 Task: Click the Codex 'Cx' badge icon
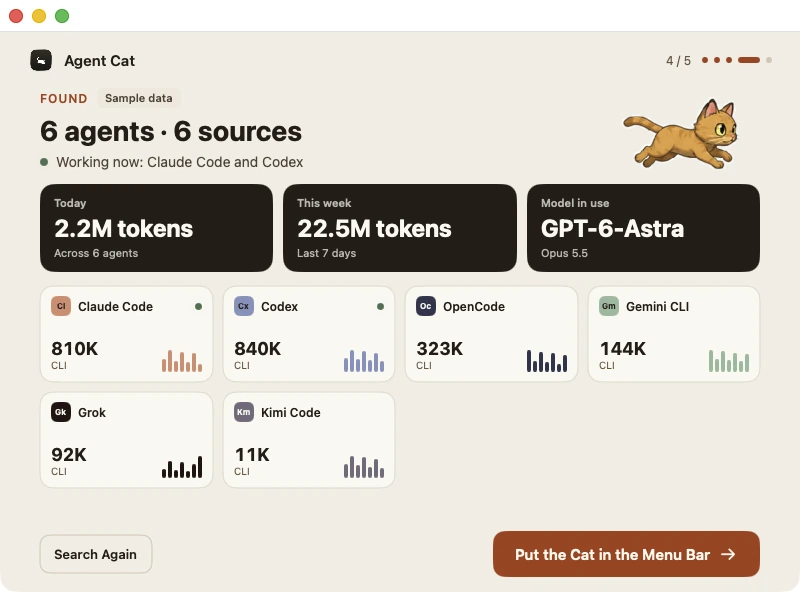tap(243, 306)
